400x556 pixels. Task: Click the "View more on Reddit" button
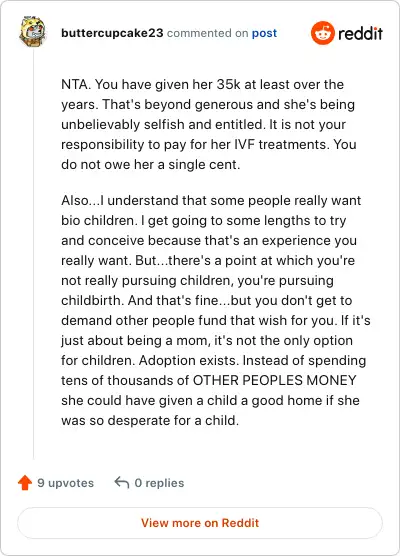[200, 523]
